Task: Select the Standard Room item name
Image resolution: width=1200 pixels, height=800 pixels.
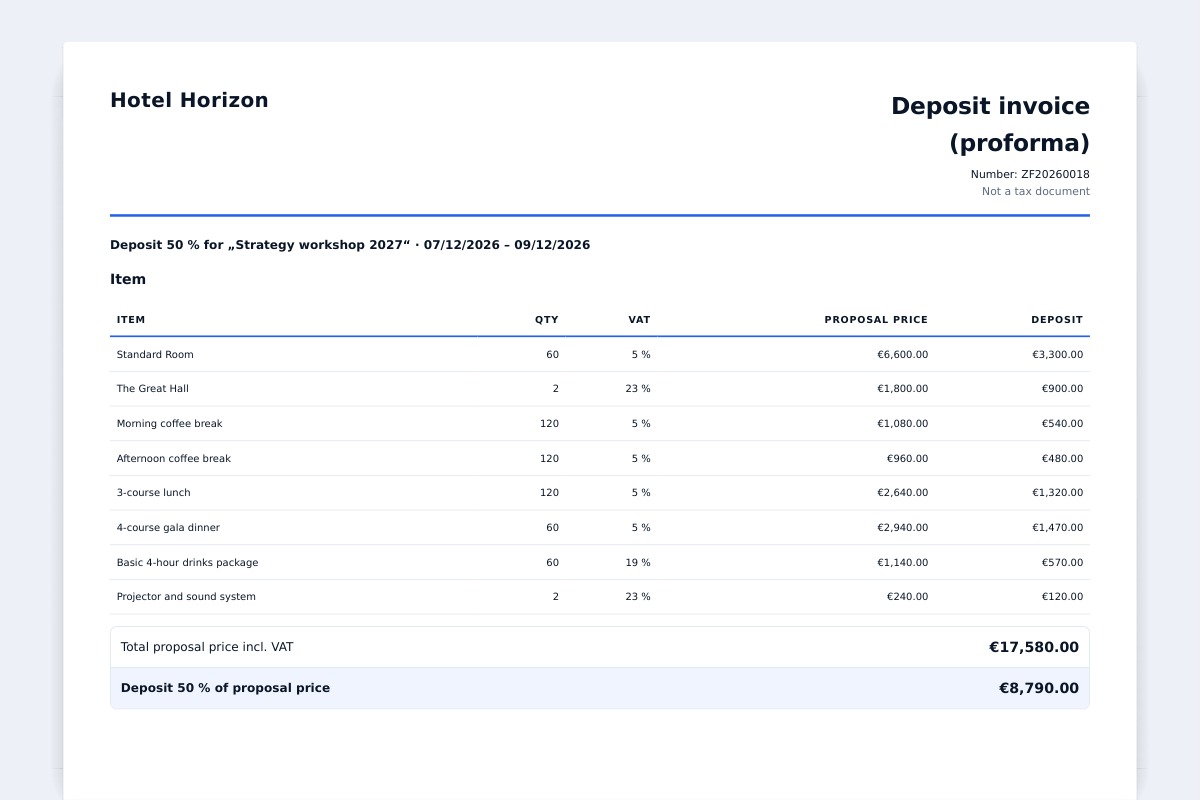Action: 155,354
